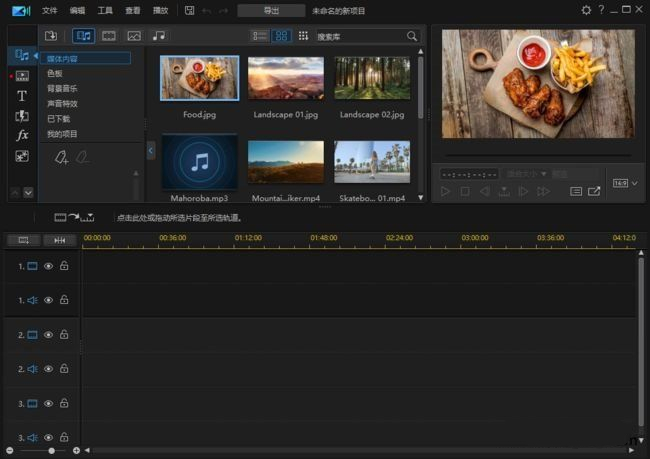Viewport: 650px width, 459px height.
Task: Open settings with the gear icon
Action: click(x=586, y=10)
